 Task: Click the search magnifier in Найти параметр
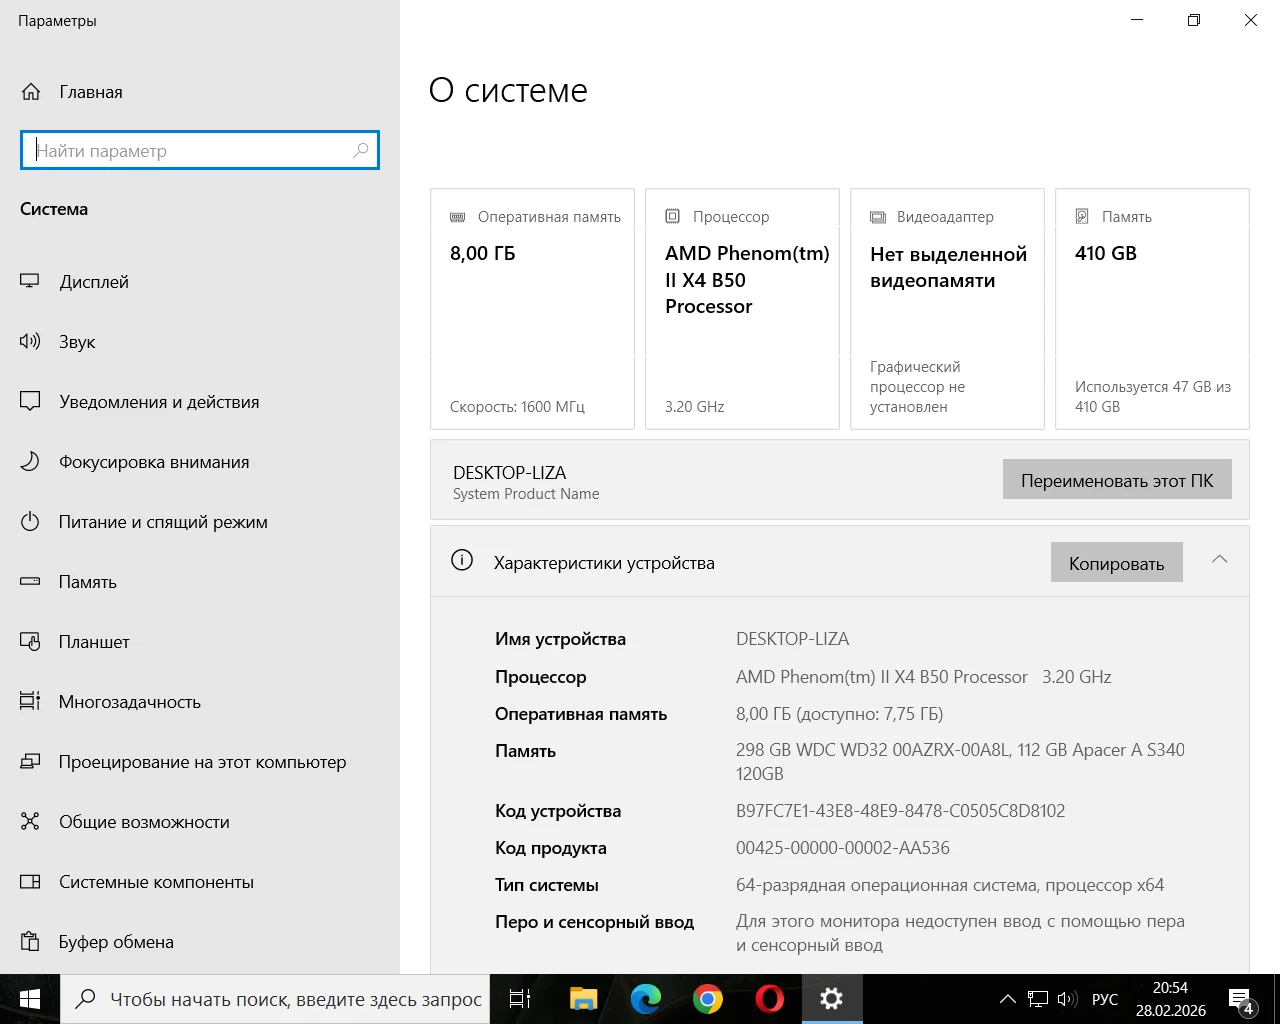361,150
